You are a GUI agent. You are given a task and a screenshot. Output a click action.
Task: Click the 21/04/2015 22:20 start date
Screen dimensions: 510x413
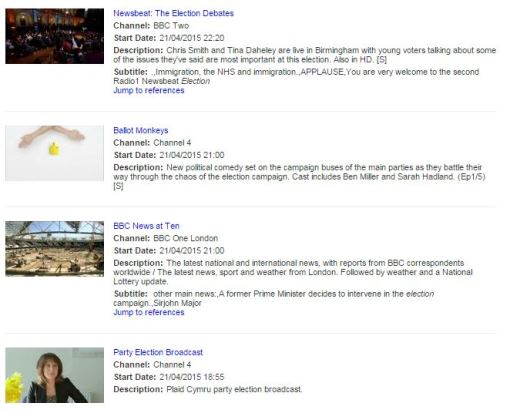pos(192,38)
